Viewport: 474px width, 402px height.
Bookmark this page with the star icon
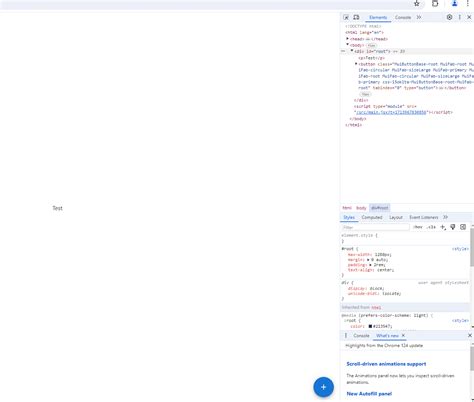[417, 4]
